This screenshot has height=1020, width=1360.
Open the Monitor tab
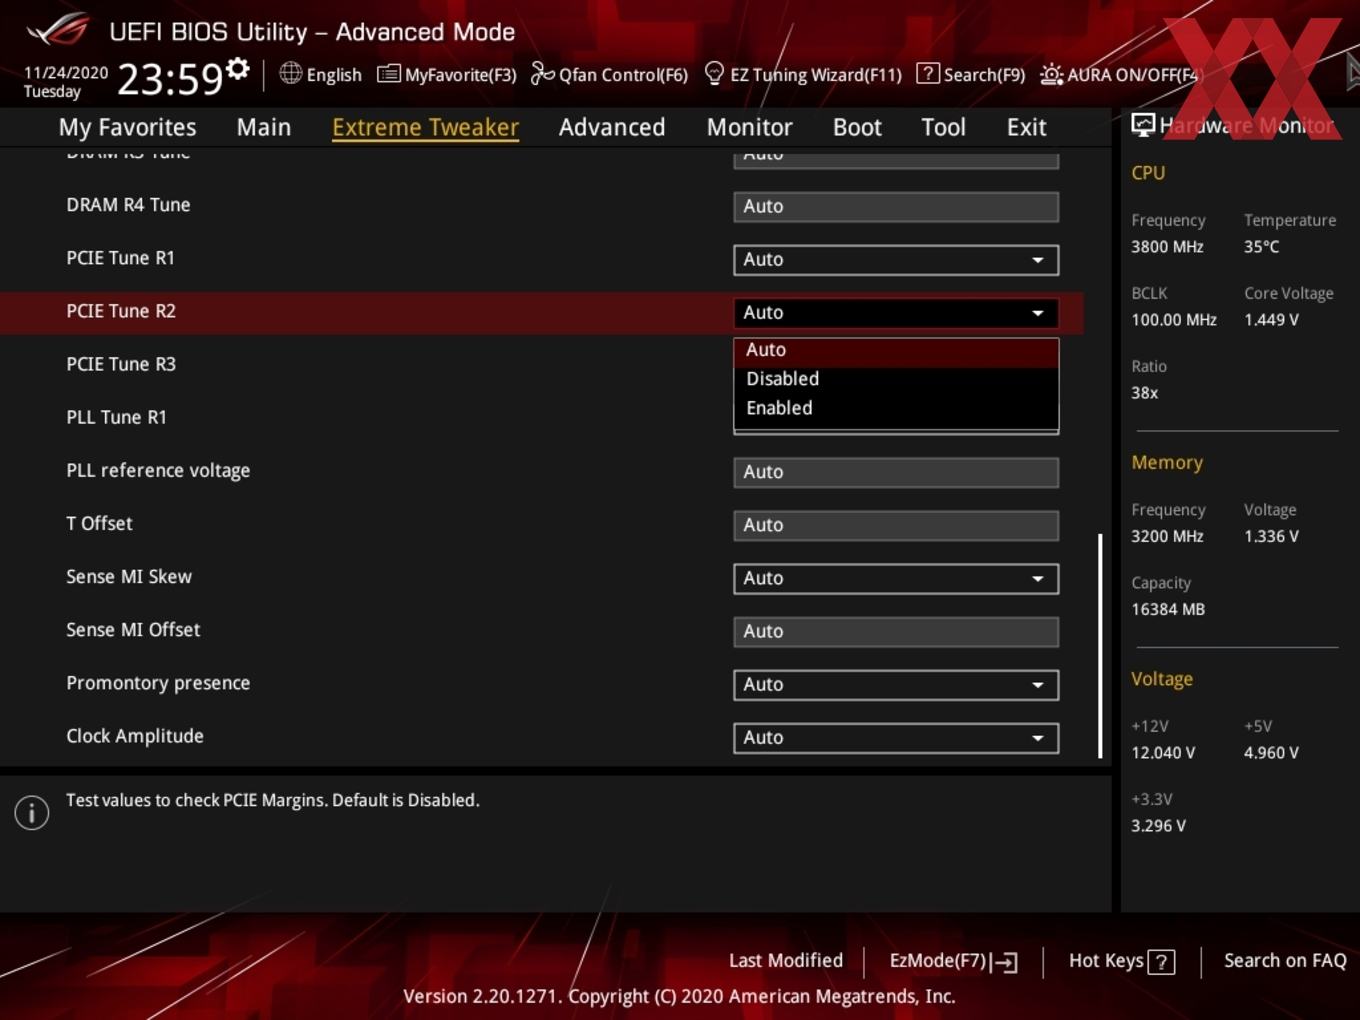(x=750, y=127)
